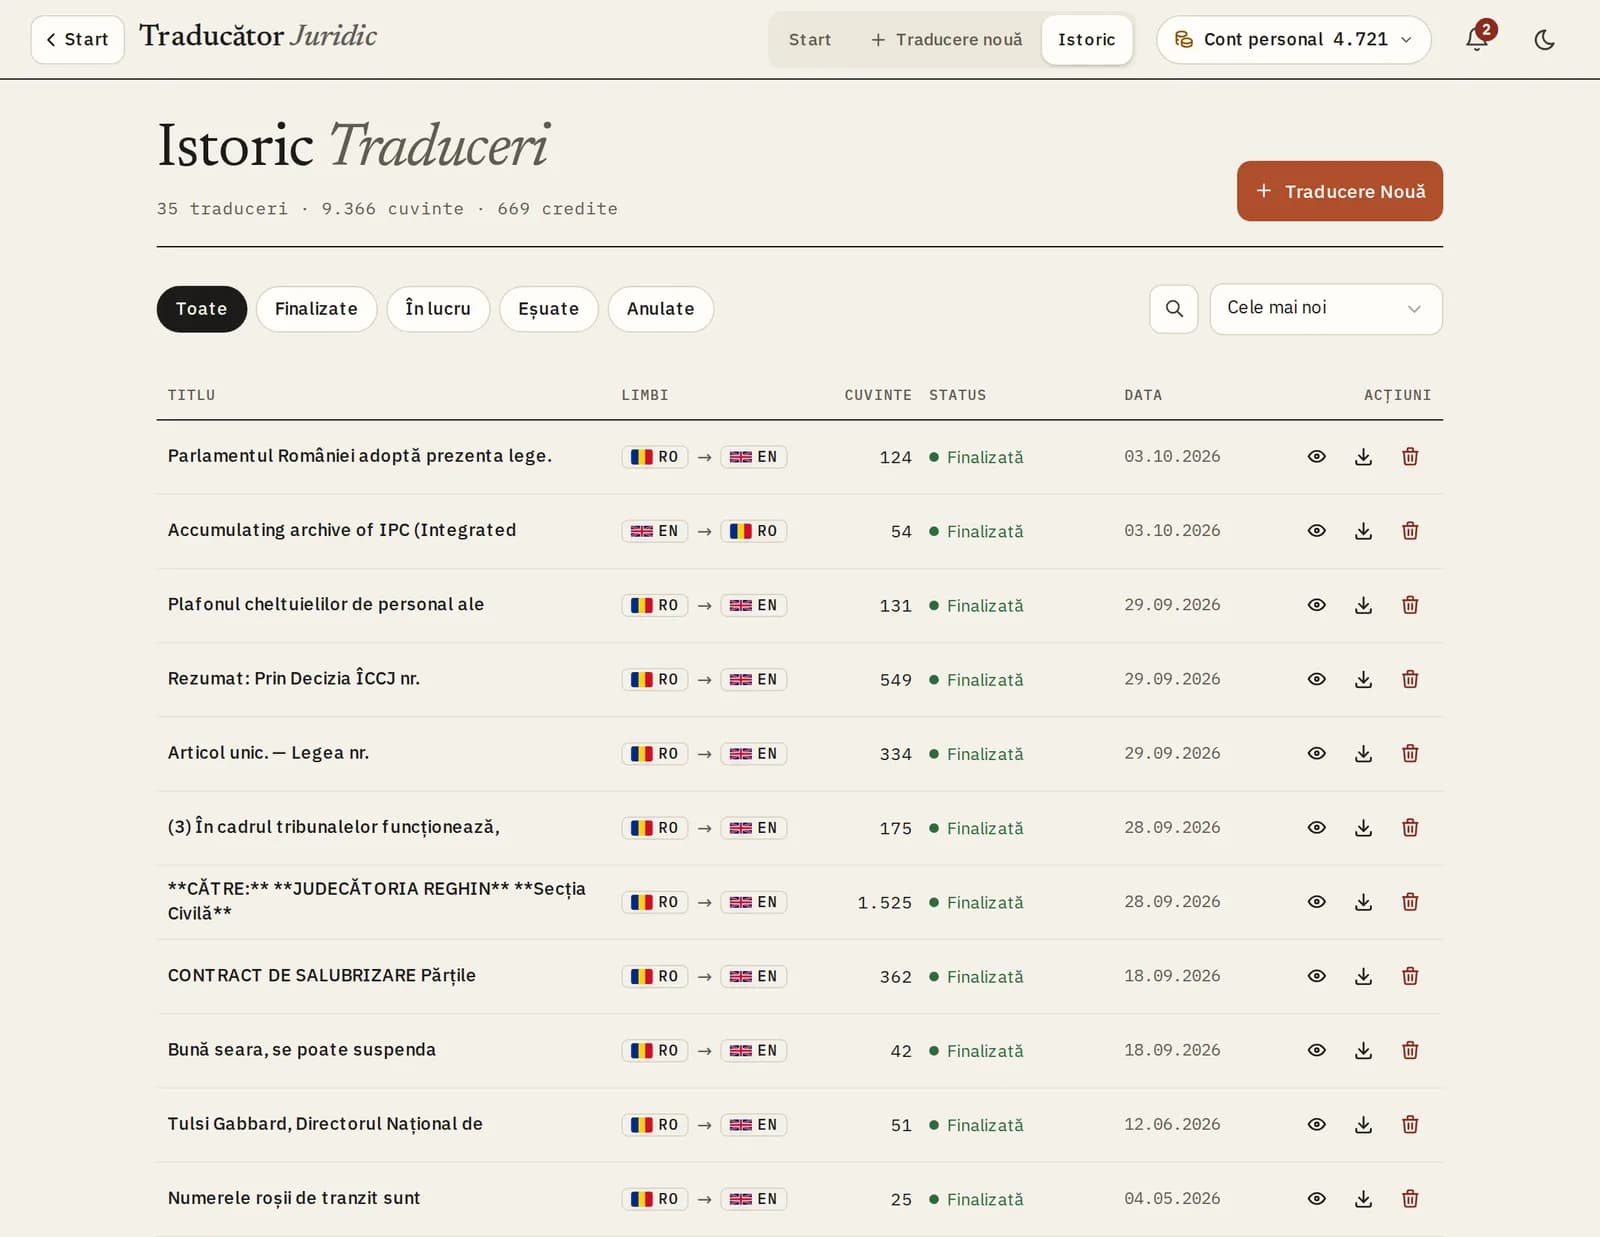Click the DATA column header
The height and width of the screenshot is (1237, 1600).
tap(1143, 395)
